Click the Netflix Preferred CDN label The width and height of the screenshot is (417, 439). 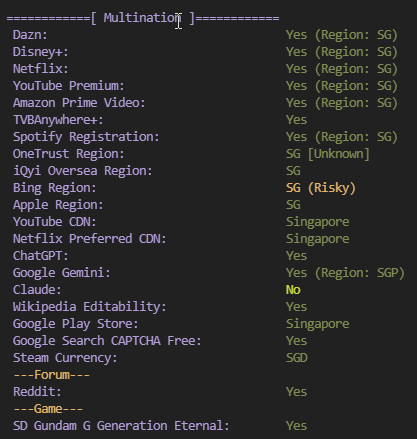click(90, 239)
